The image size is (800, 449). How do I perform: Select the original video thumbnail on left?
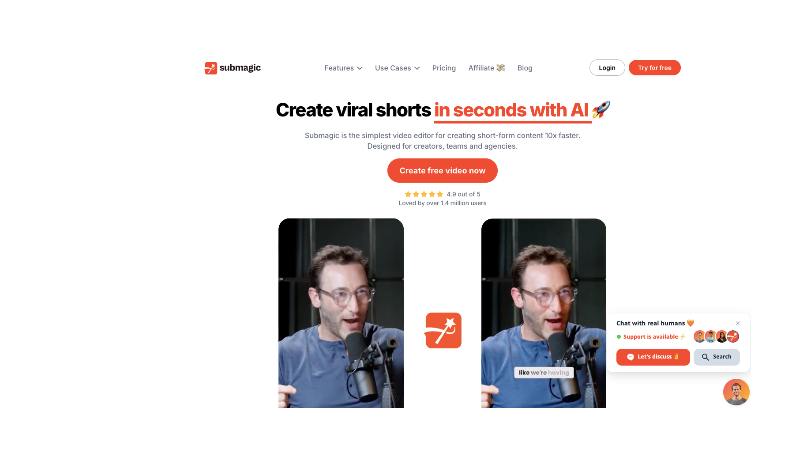coord(341,313)
